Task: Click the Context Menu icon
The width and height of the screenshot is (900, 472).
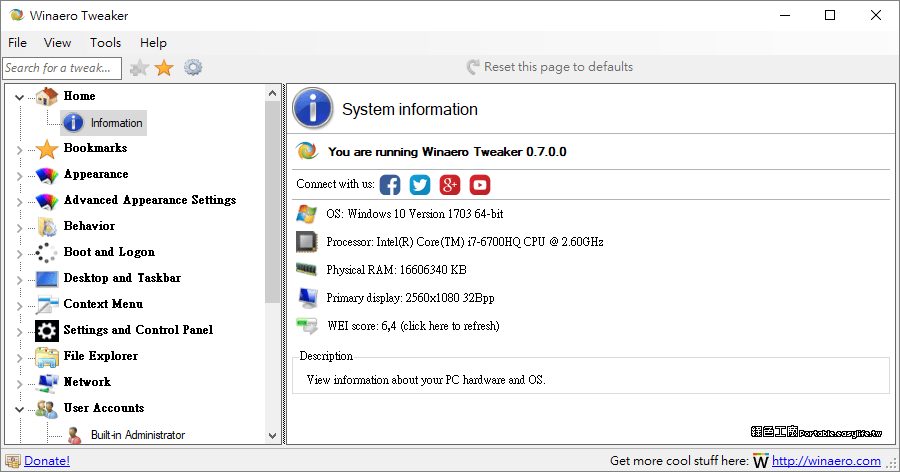Action: click(x=46, y=304)
